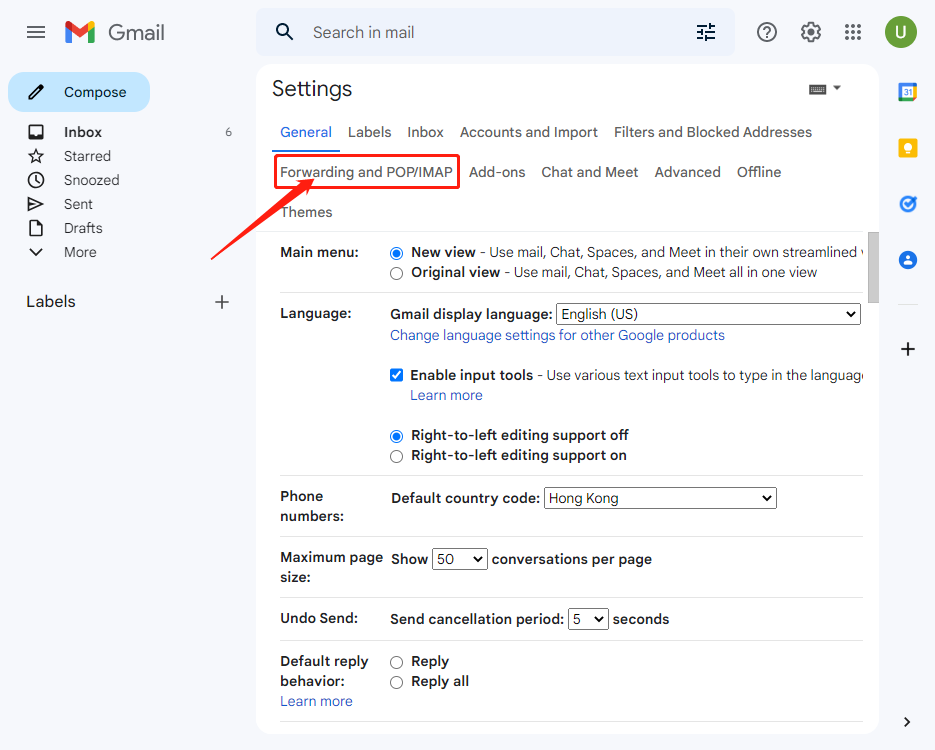Uncheck Enable input tools checkbox
This screenshot has height=750, width=935.
pyautogui.click(x=397, y=376)
